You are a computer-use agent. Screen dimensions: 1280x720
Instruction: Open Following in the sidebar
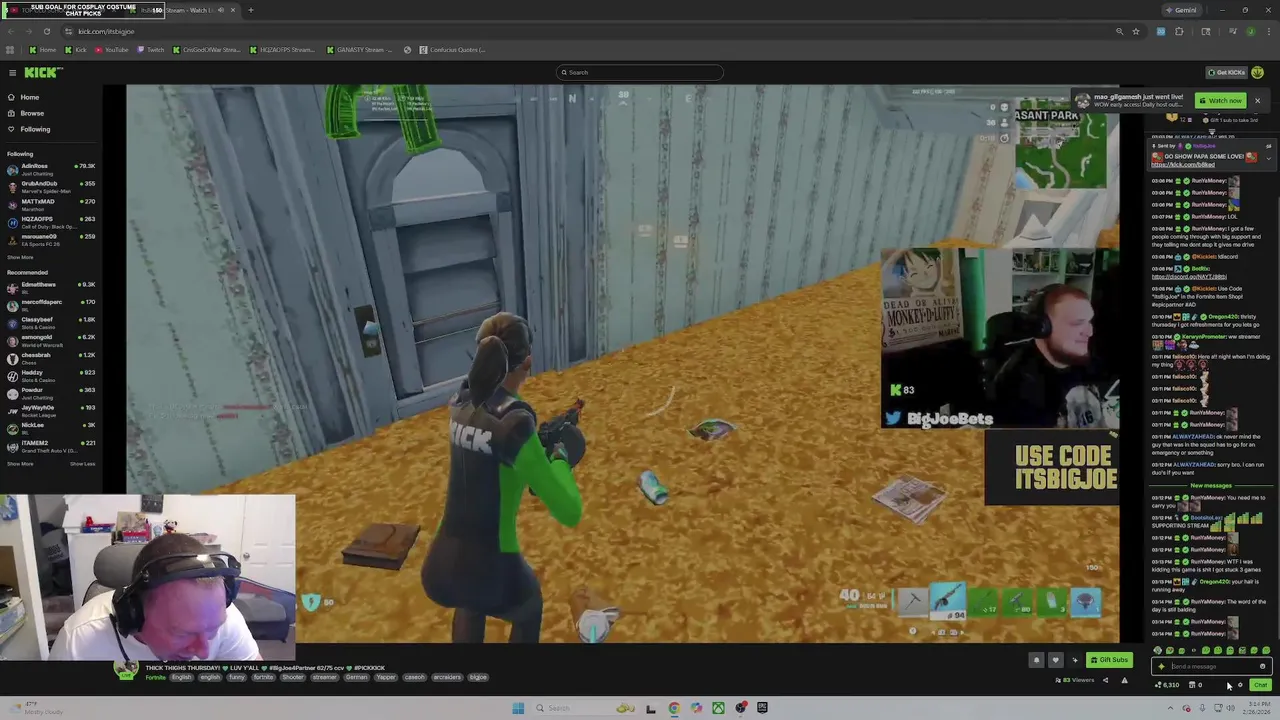pyautogui.click(x=28, y=129)
